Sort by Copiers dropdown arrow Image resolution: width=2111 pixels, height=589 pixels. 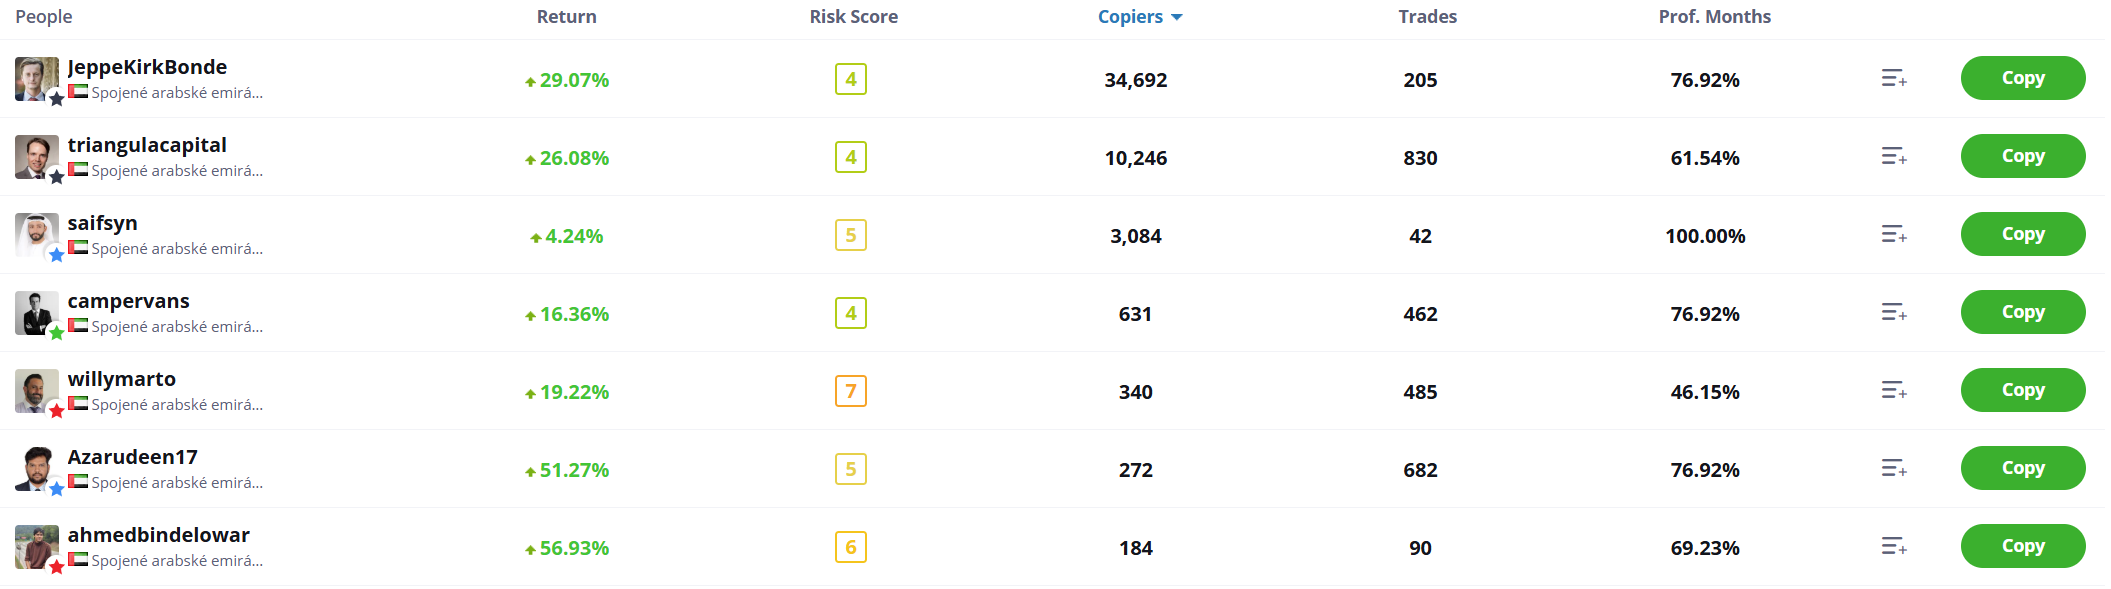(1177, 17)
